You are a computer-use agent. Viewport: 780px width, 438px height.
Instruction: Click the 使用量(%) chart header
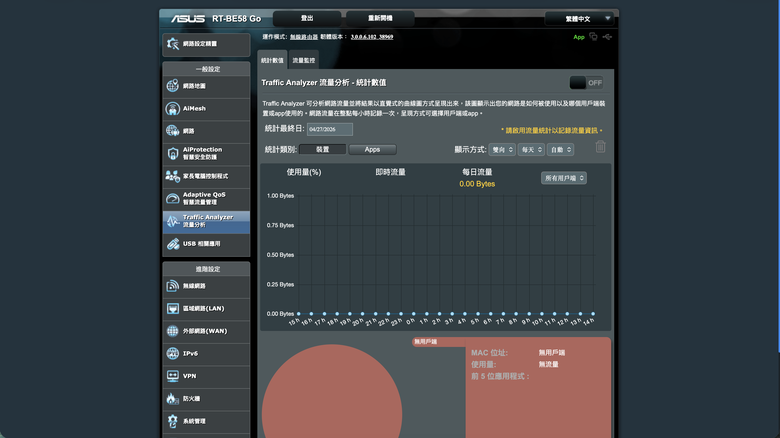coord(304,172)
